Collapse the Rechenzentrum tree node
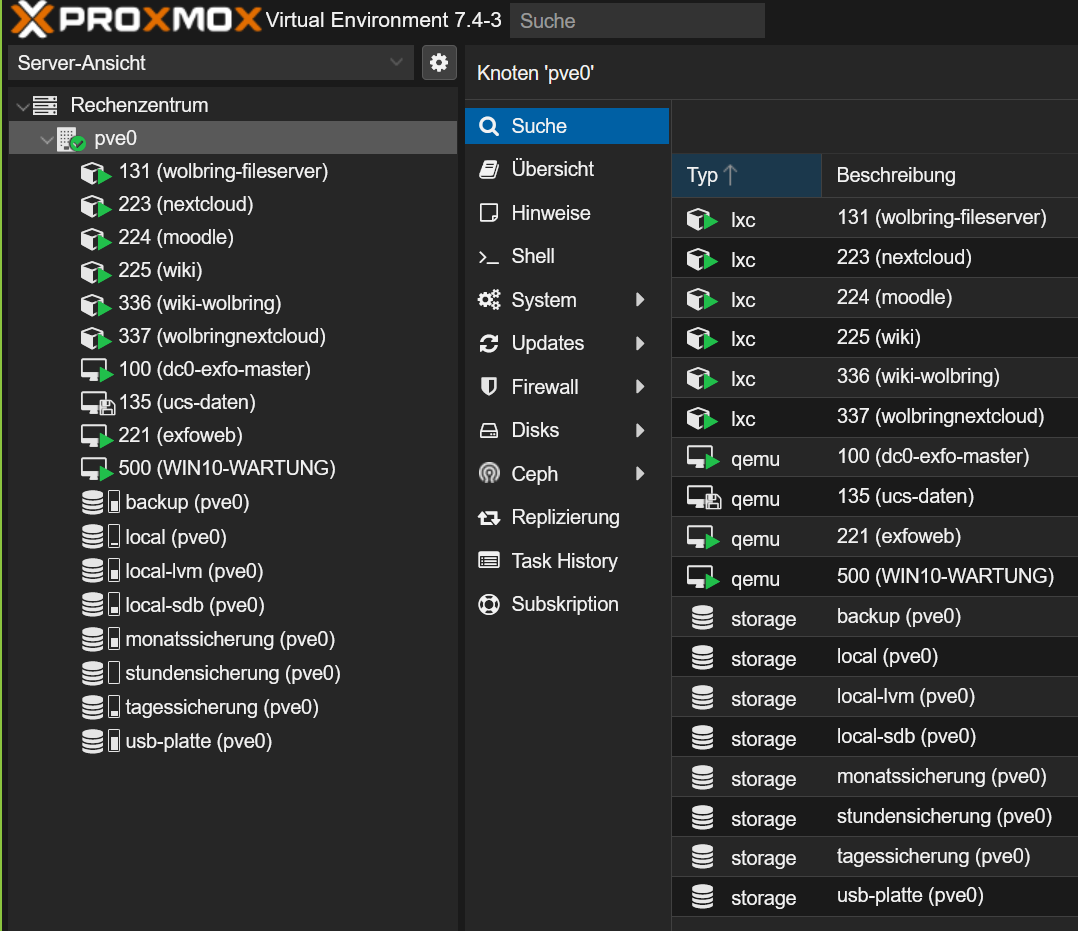The height and width of the screenshot is (931, 1078). [23, 107]
